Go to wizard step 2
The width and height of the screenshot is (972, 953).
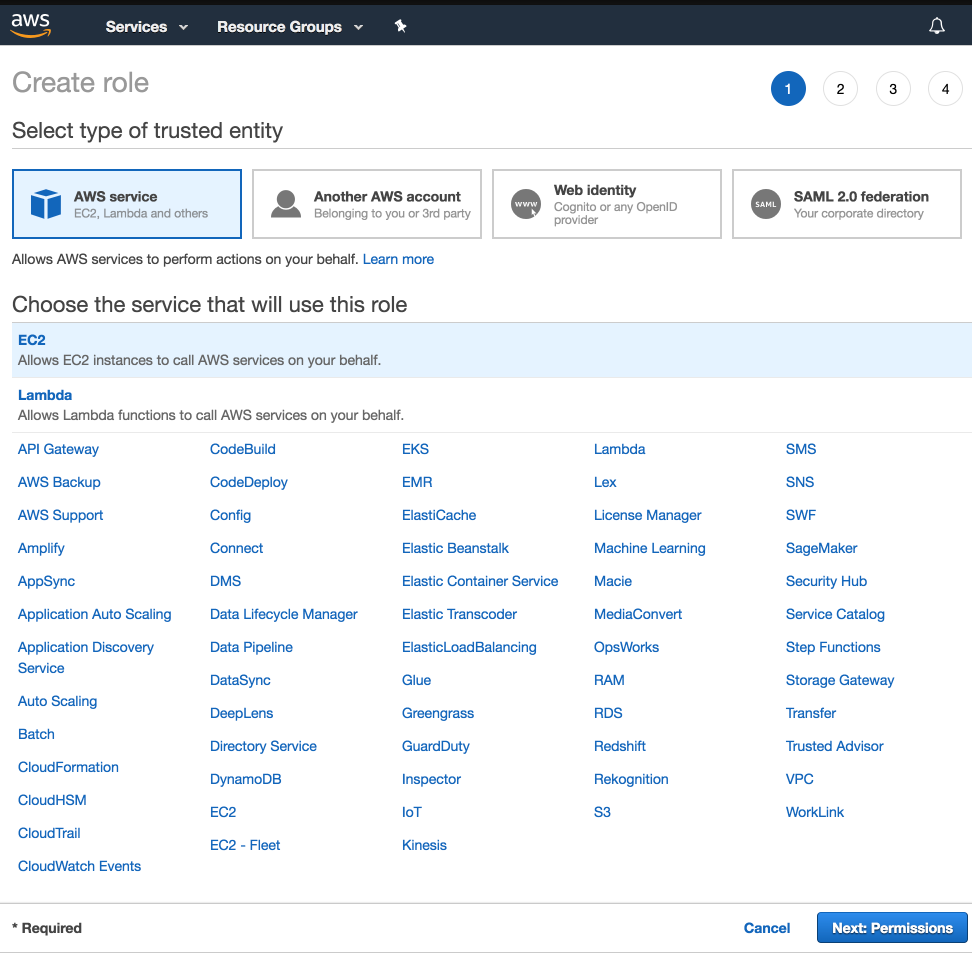[840, 89]
